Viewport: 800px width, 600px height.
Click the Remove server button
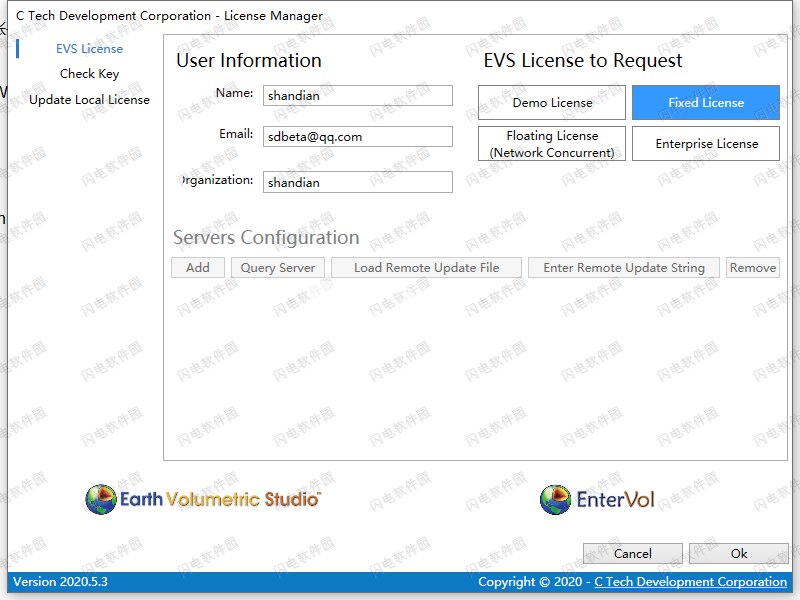[753, 267]
